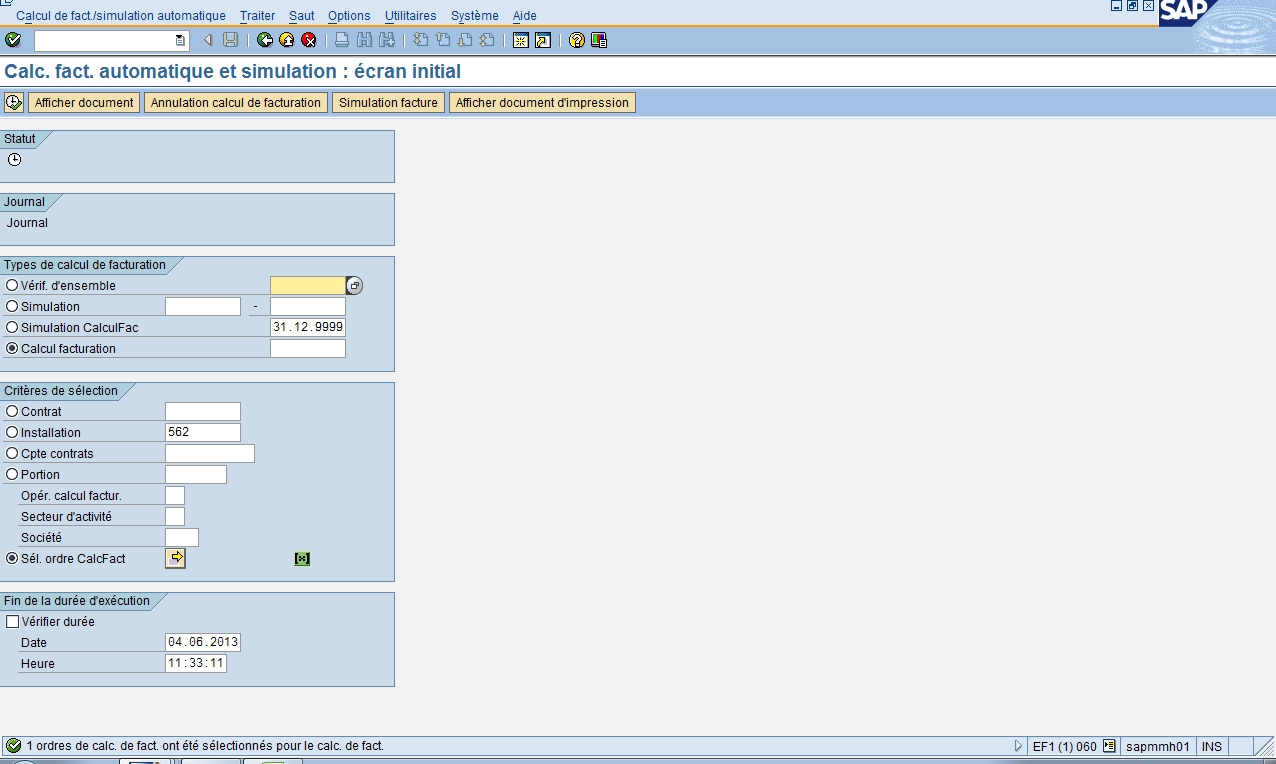Viewport: 1276px width, 764px height.
Task: Open the Système menu
Action: tap(475, 16)
